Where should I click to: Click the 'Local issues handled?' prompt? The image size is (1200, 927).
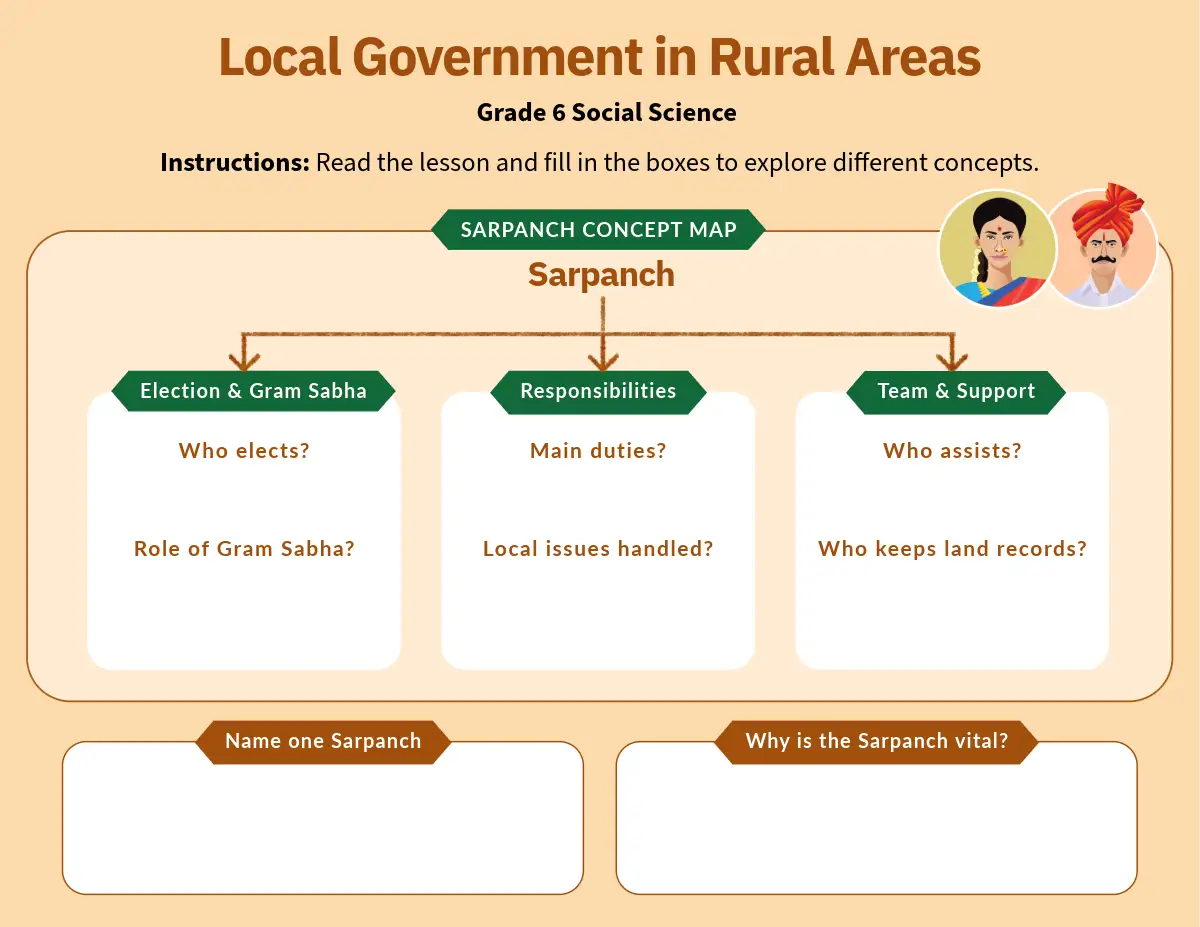598,549
